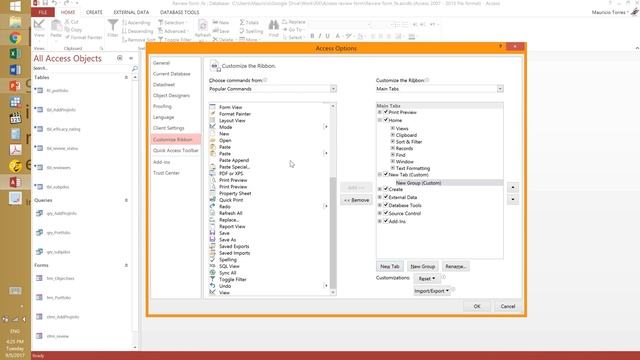Open Word from the taskbar
640x360 pixels.
(15, 70)
